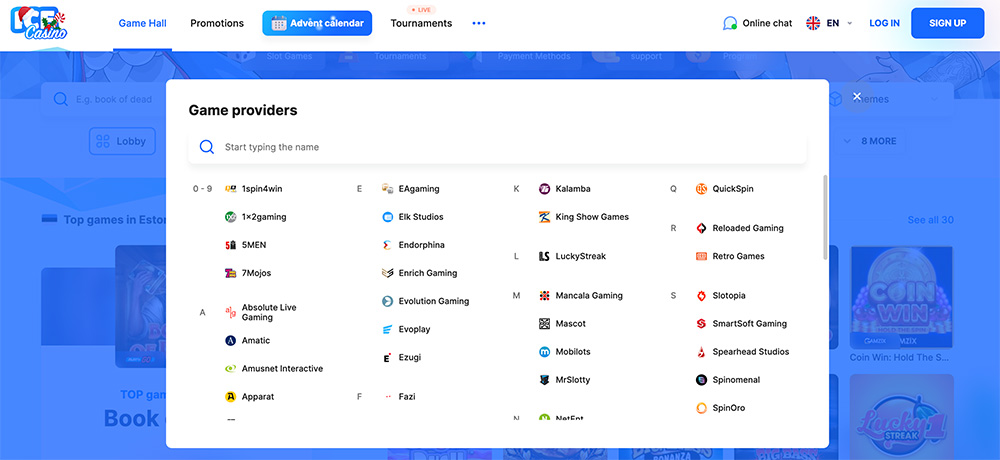Click the King Show Games logo
Image resolution: width=1000 pixels, height=460 pixels.
tap(544, 217)
